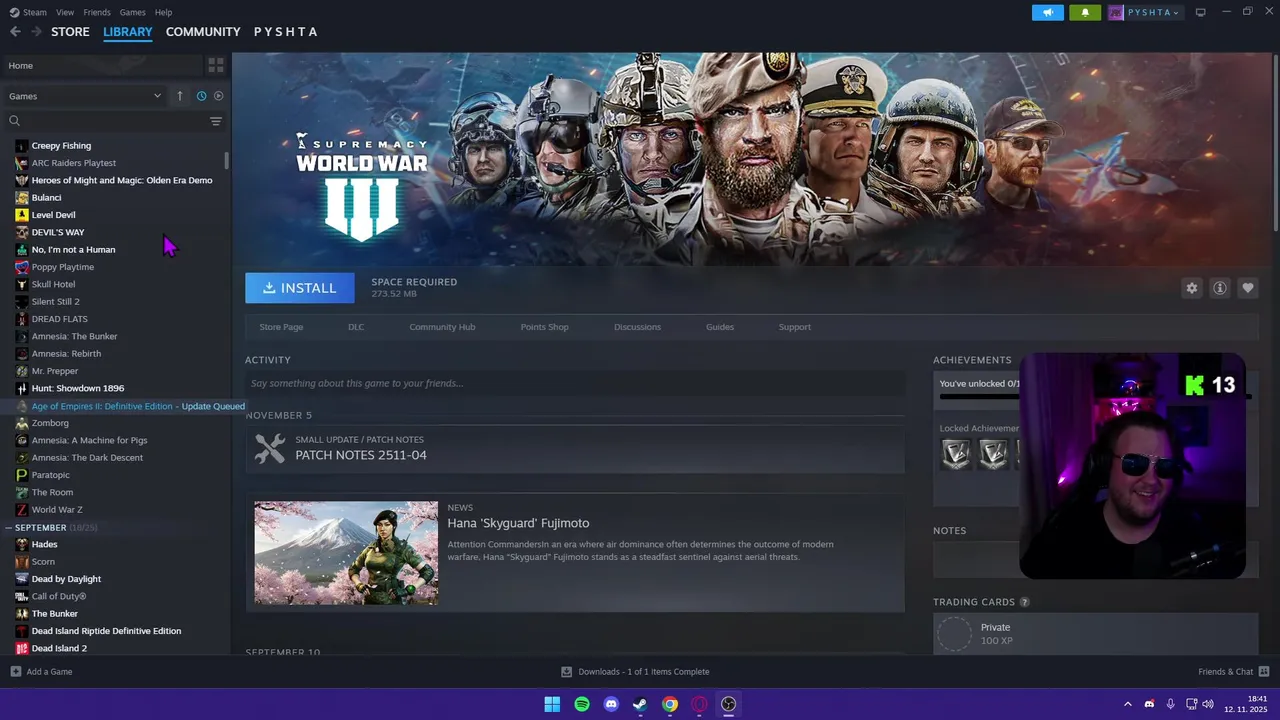Image resolution: width=1280 pixels, height=720 pixels.
Task: Open Downloads status in bottom bar
Action: (x=635, y=672)
